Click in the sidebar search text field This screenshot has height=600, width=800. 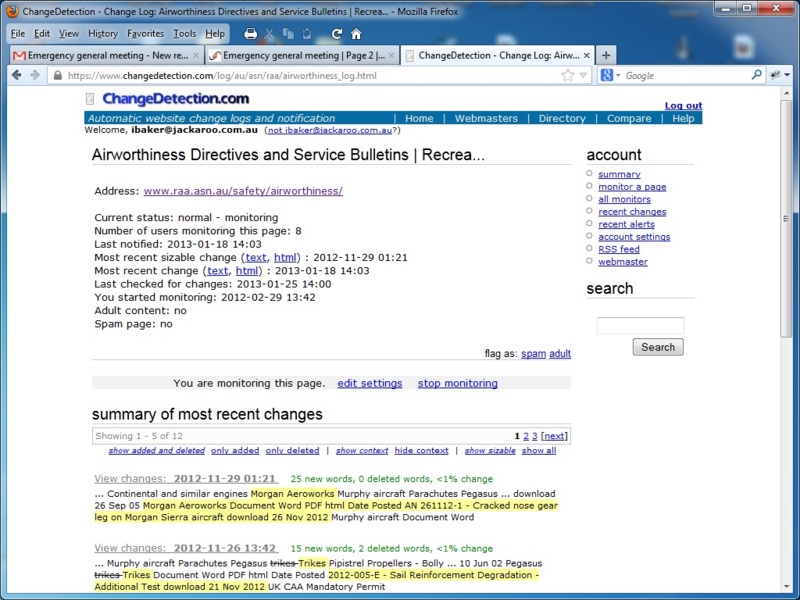(640, 326)
